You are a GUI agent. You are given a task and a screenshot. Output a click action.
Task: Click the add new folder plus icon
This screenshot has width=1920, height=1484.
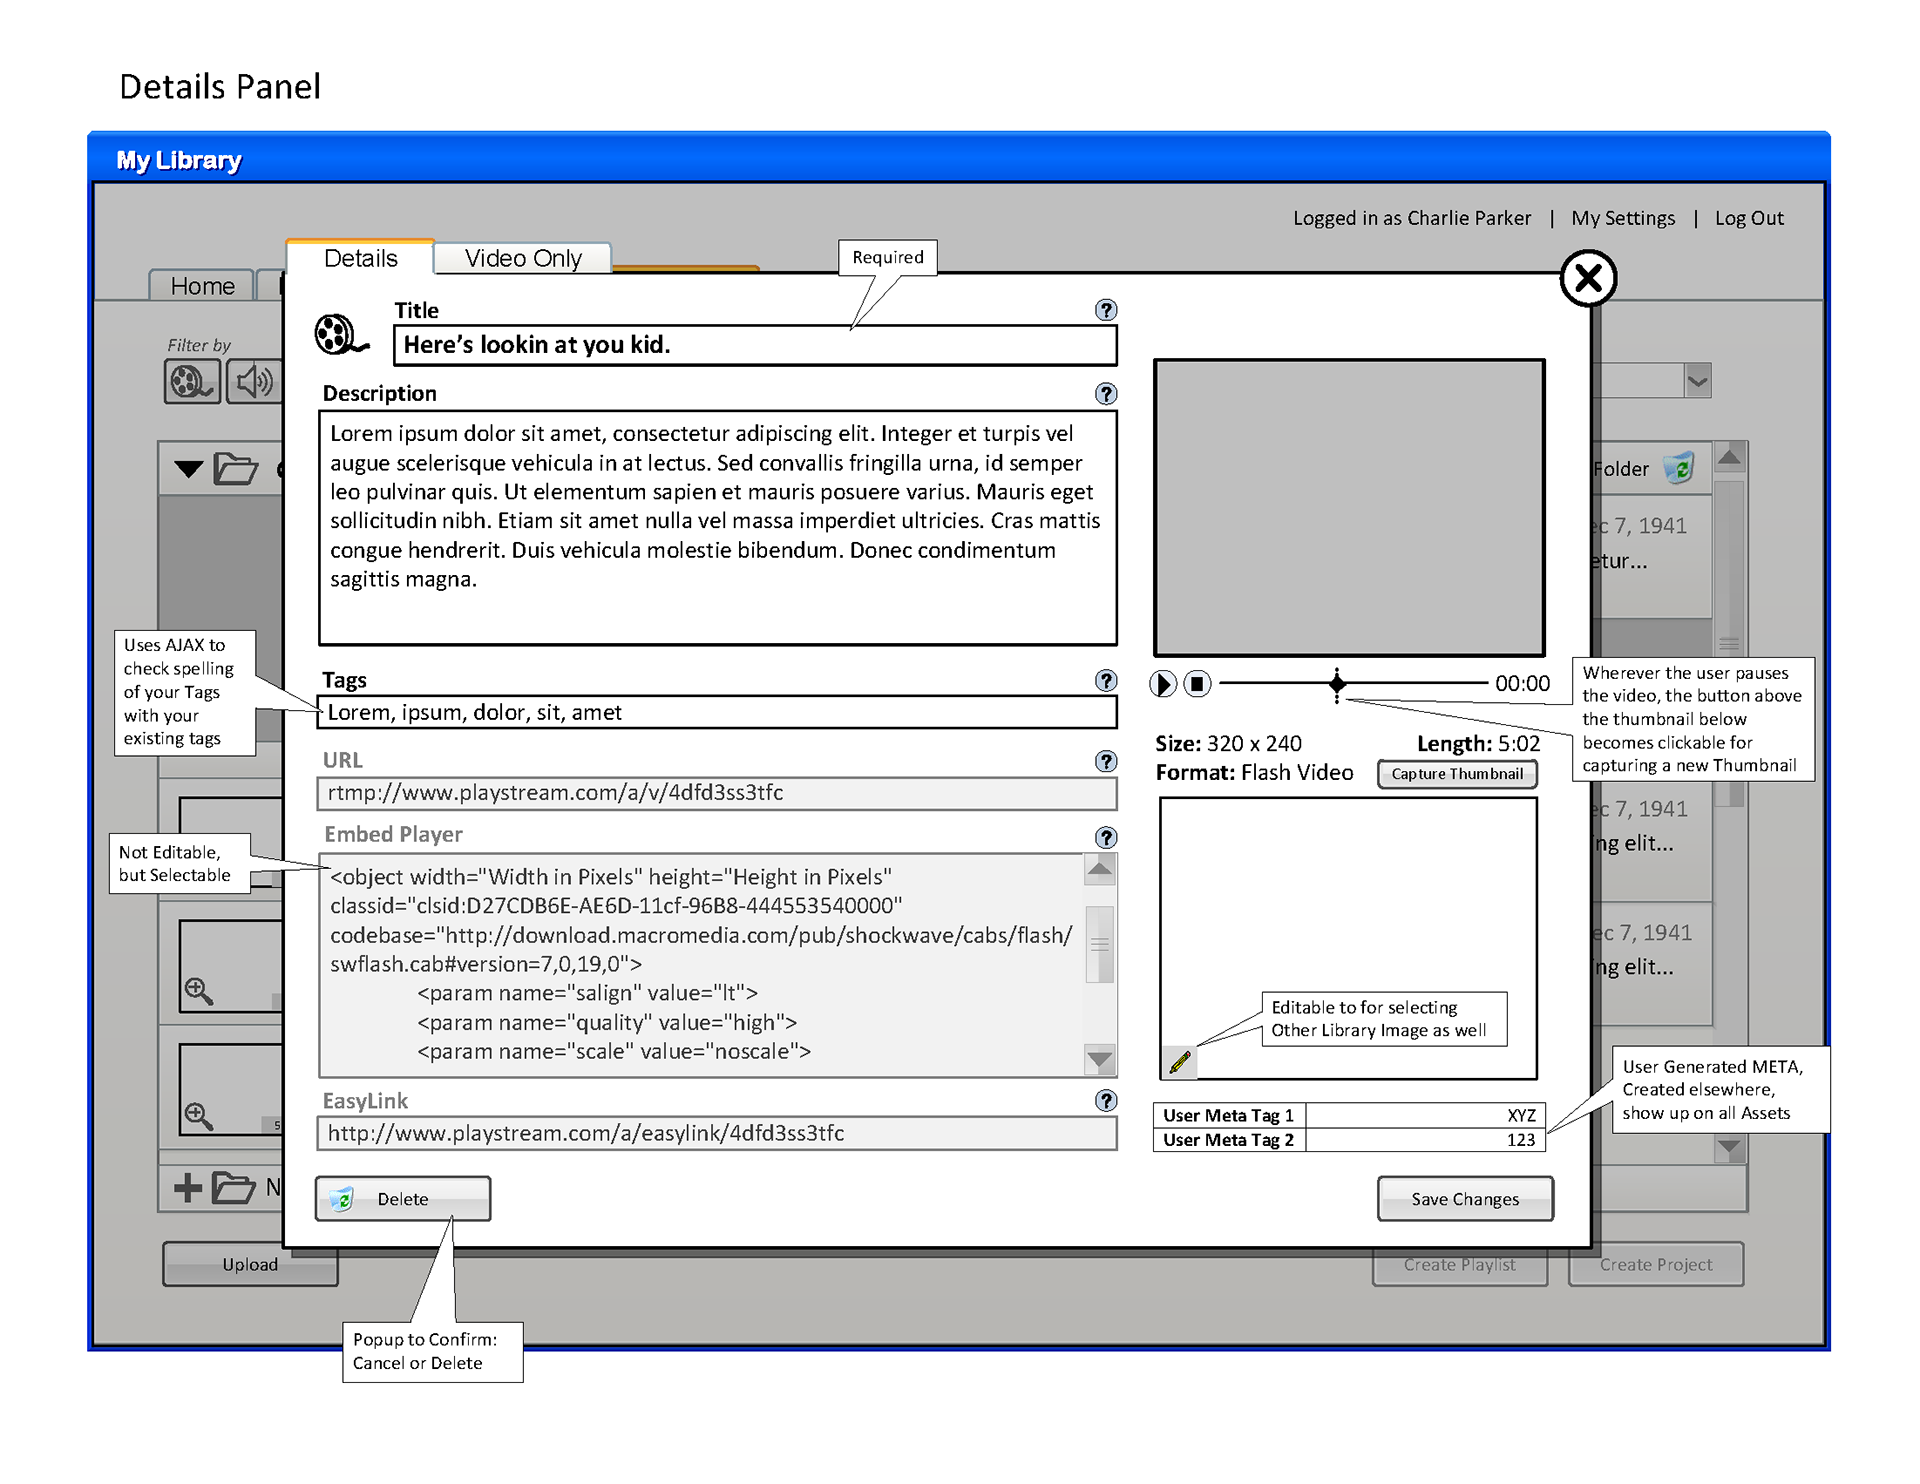click(188, 1188)
